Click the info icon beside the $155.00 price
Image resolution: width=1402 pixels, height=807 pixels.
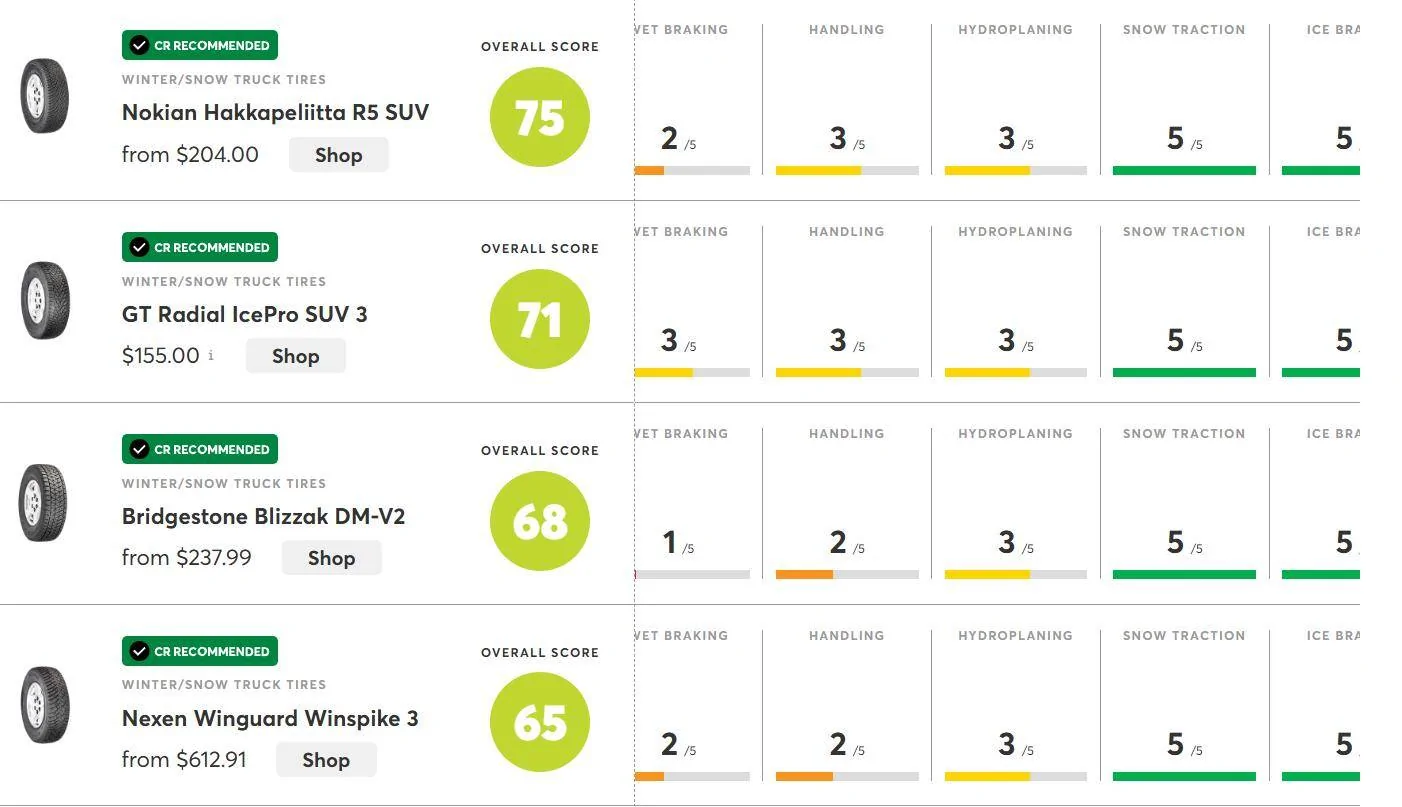pos(211,355)
